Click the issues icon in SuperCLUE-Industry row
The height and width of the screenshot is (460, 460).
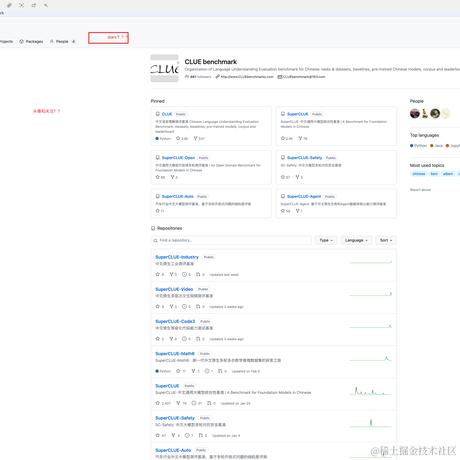[x=184, y=274]
